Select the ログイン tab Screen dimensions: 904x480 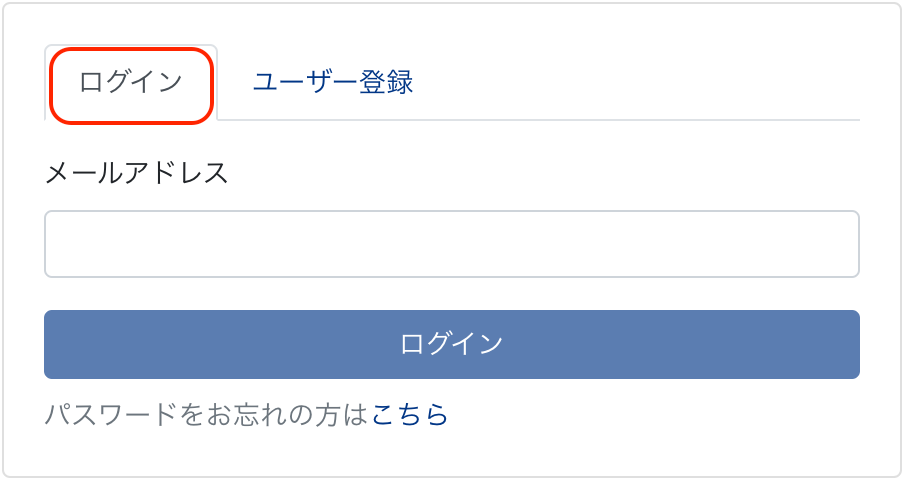point(131,83)
